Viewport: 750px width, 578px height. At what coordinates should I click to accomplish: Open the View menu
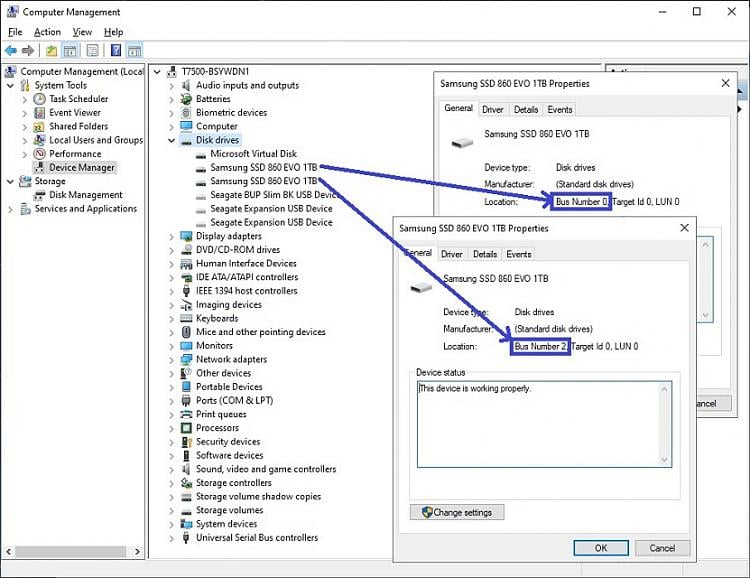(x=82, y=32)
